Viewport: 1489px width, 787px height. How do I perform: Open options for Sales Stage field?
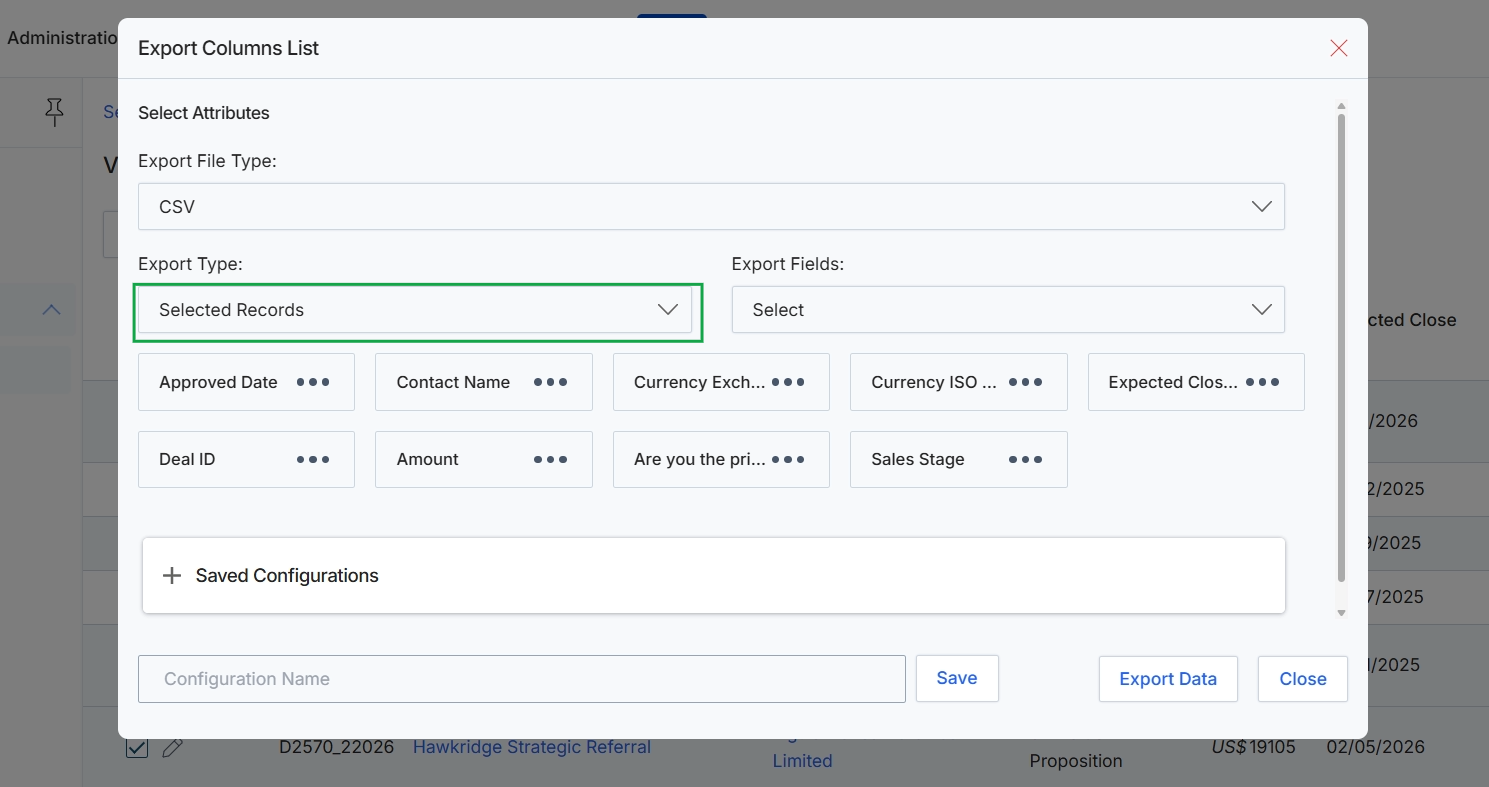coord(1026,459)
